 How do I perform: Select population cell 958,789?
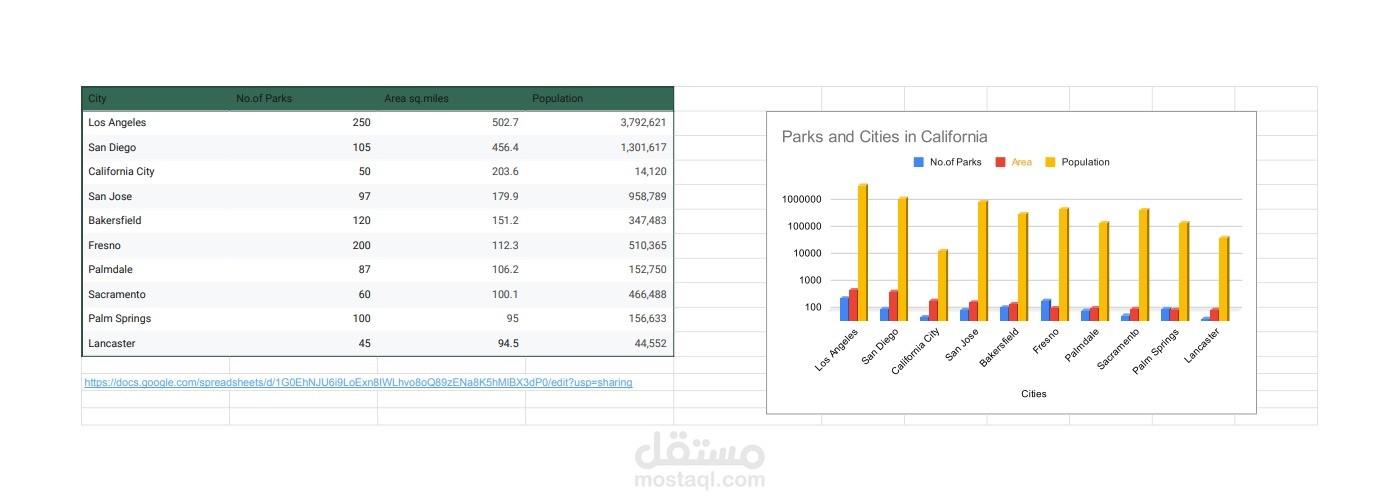tap(647, 196)
